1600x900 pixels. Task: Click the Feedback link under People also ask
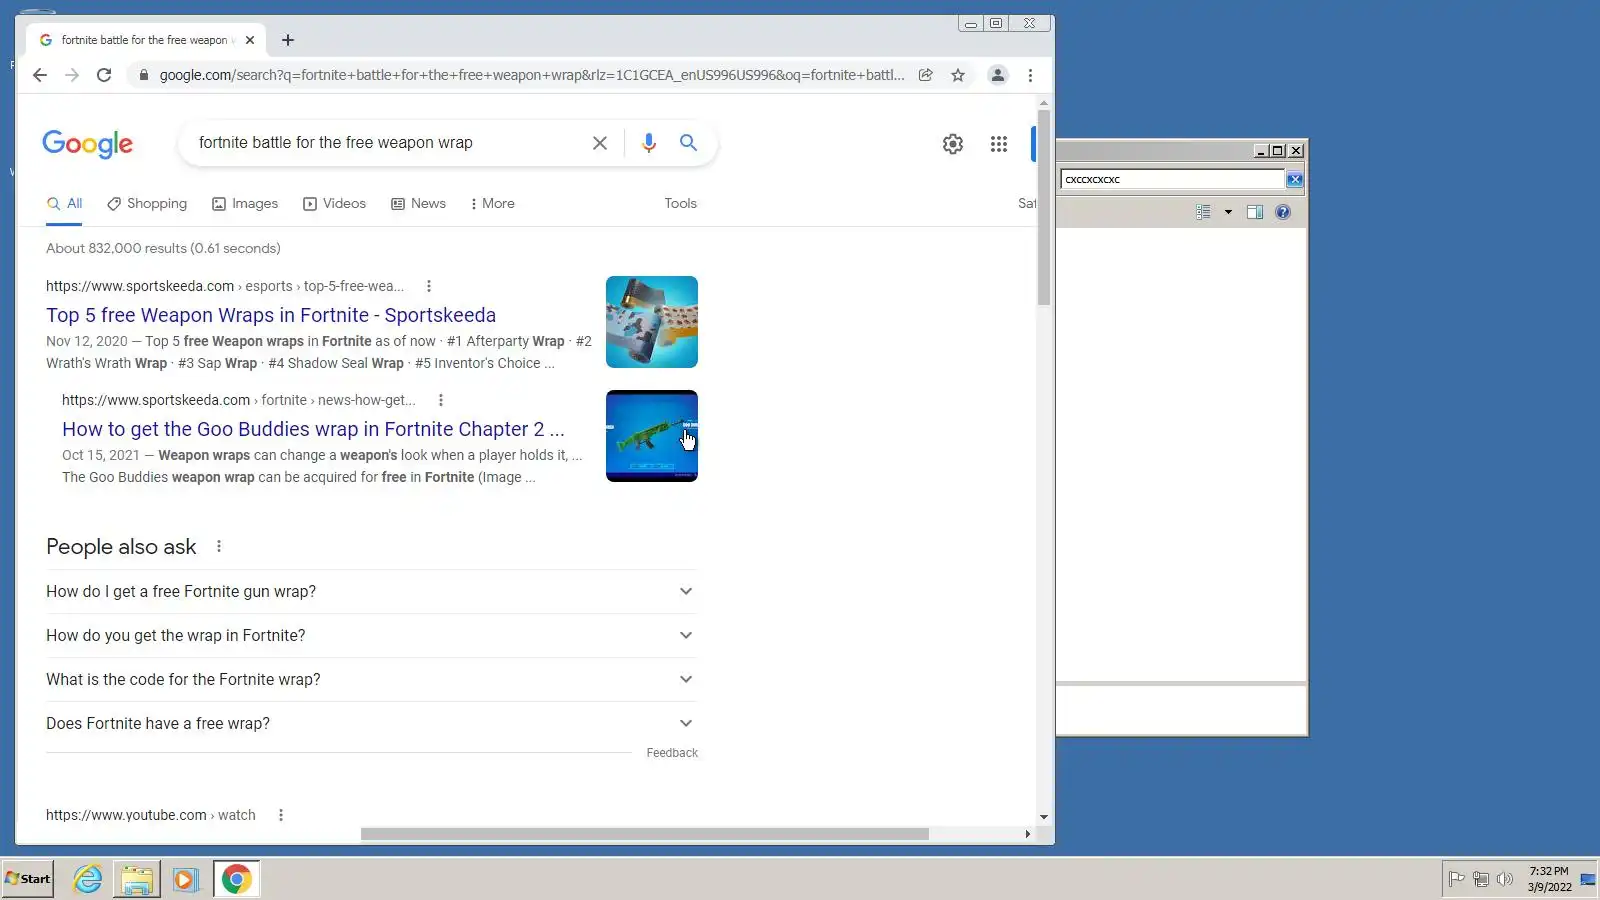tap(672, 753)
